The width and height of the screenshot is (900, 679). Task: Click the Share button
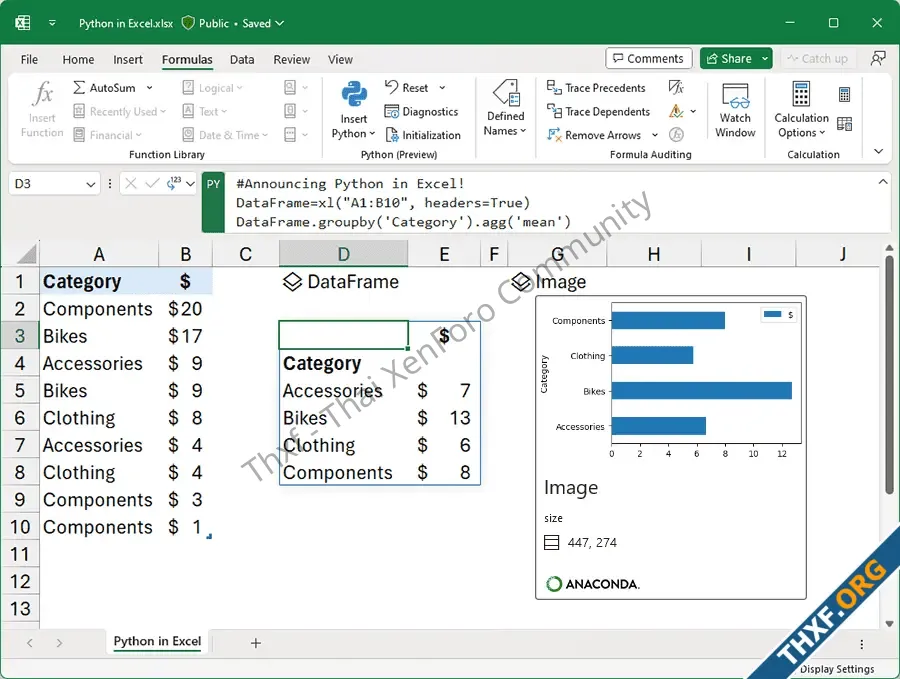pyautogui.click(x=729, y=59)
